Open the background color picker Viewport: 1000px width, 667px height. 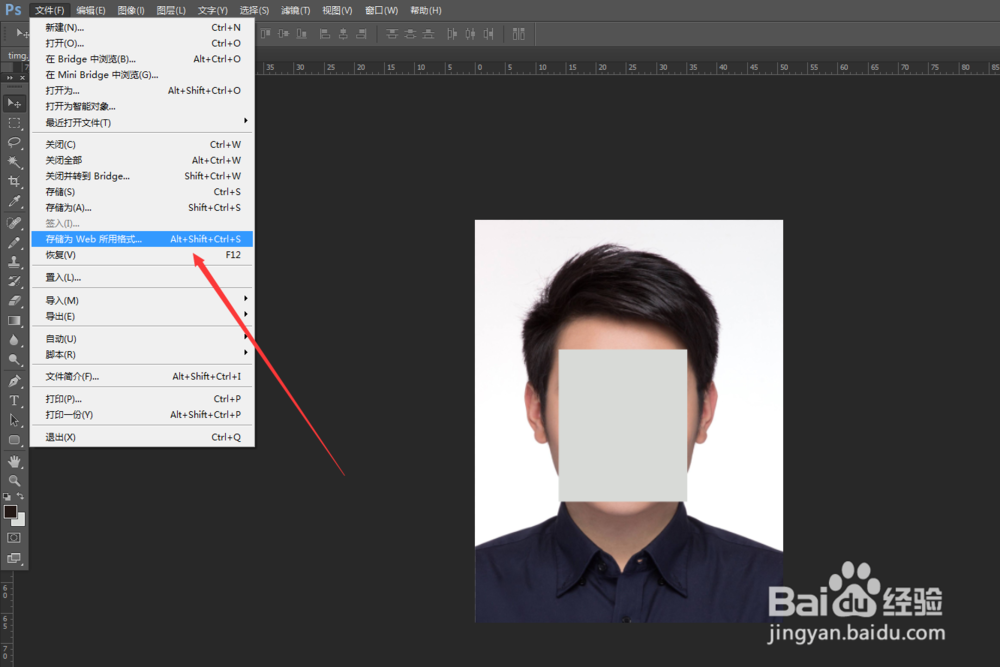click(x=20, y=521)
